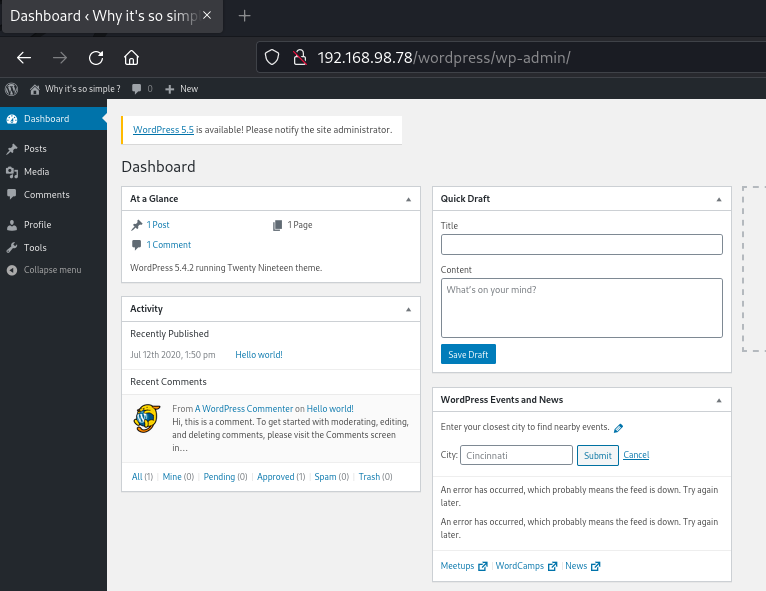Collapse the At a Glance panel
The width and height of the screenshot is (766, 591).
coord(408,199)
